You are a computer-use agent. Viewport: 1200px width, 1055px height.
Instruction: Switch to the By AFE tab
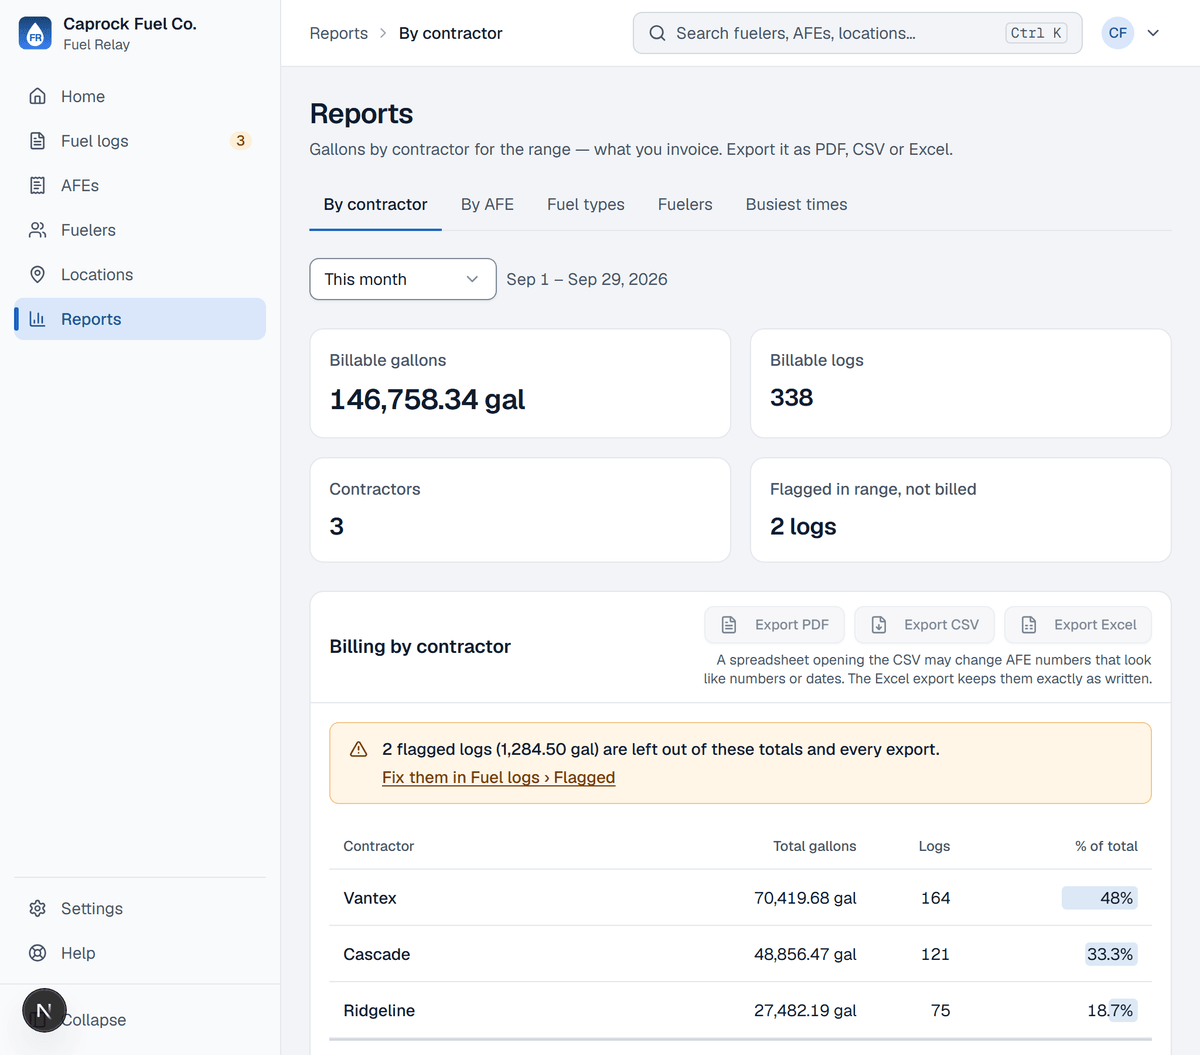487,204
